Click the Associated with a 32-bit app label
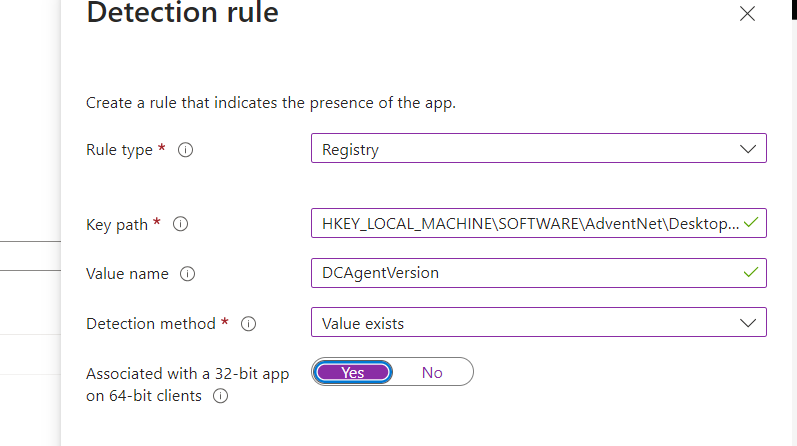Screen dimensions: 797x446 (187, 374)
